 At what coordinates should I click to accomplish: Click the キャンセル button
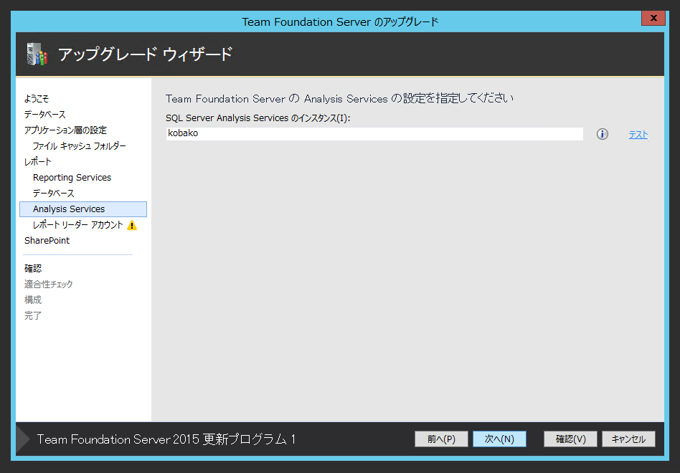629,439
